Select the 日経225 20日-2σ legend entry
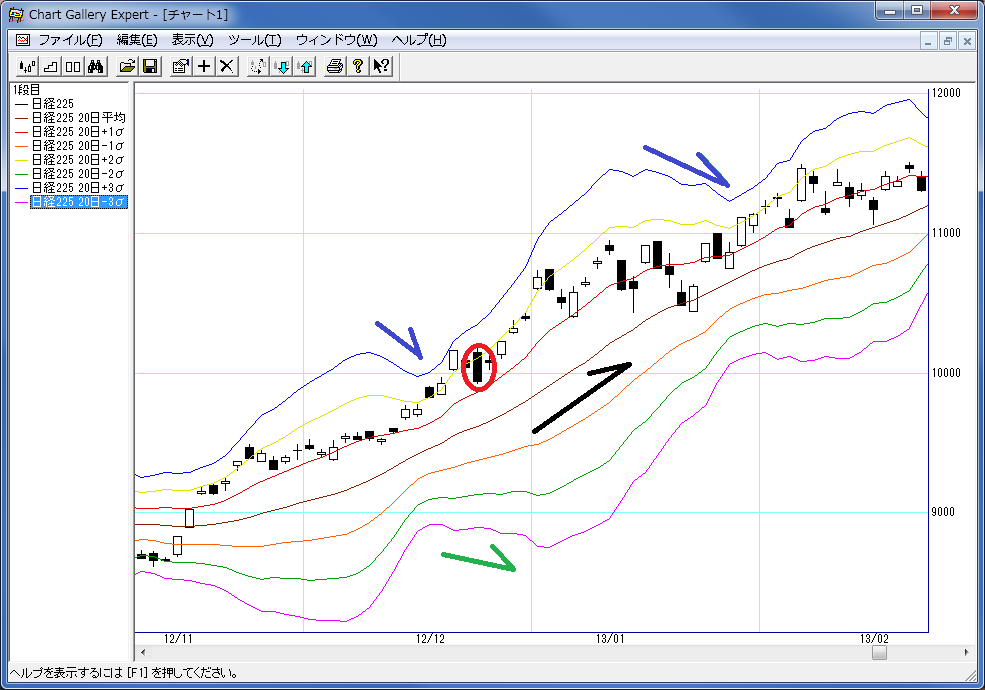The image size is (985, 690). [x=78, y=173]
